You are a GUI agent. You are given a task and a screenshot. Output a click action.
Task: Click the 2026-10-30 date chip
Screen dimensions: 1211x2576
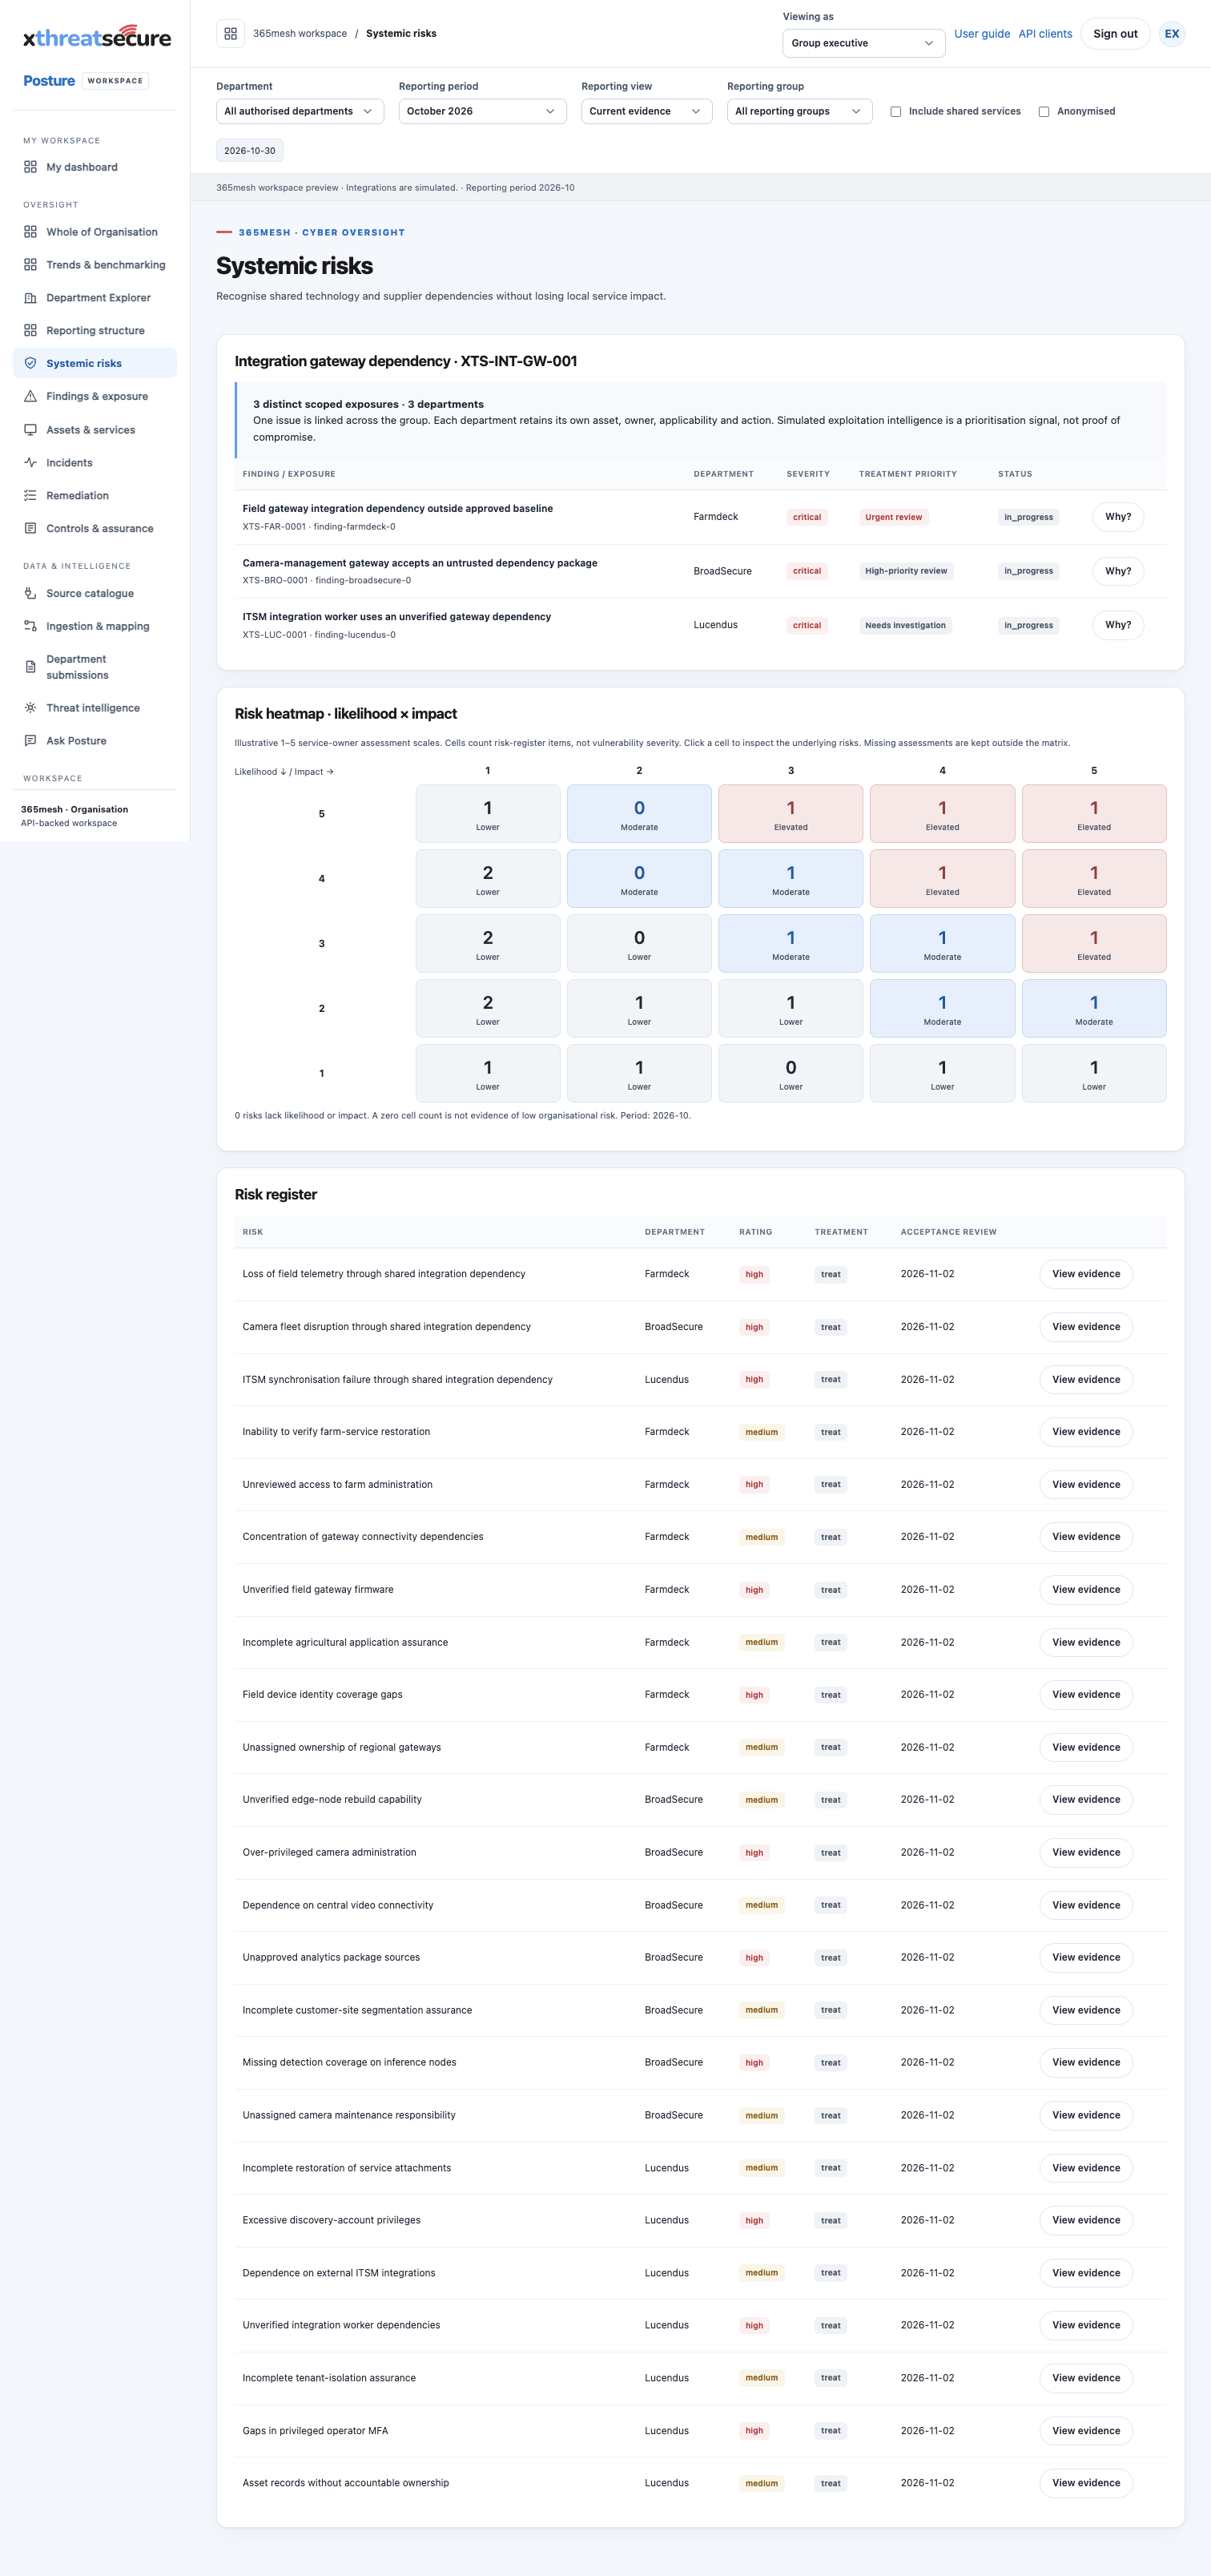pyautogui.click(x=250, y=151)
